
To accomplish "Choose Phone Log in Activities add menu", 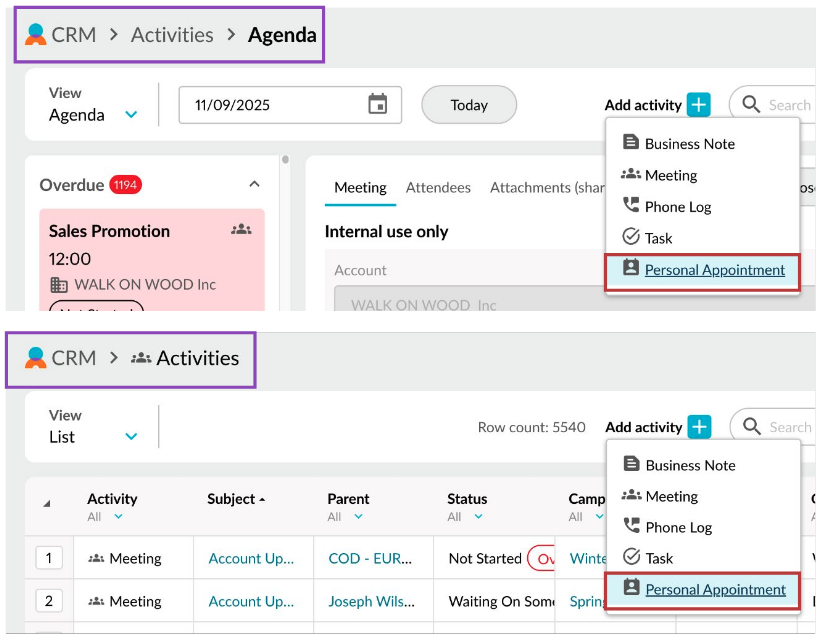I will tap(678, 527).
